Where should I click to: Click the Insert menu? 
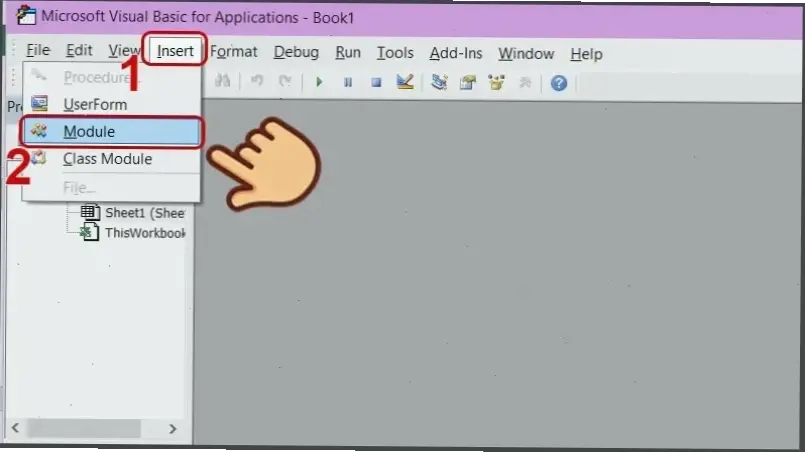point(175,51)
